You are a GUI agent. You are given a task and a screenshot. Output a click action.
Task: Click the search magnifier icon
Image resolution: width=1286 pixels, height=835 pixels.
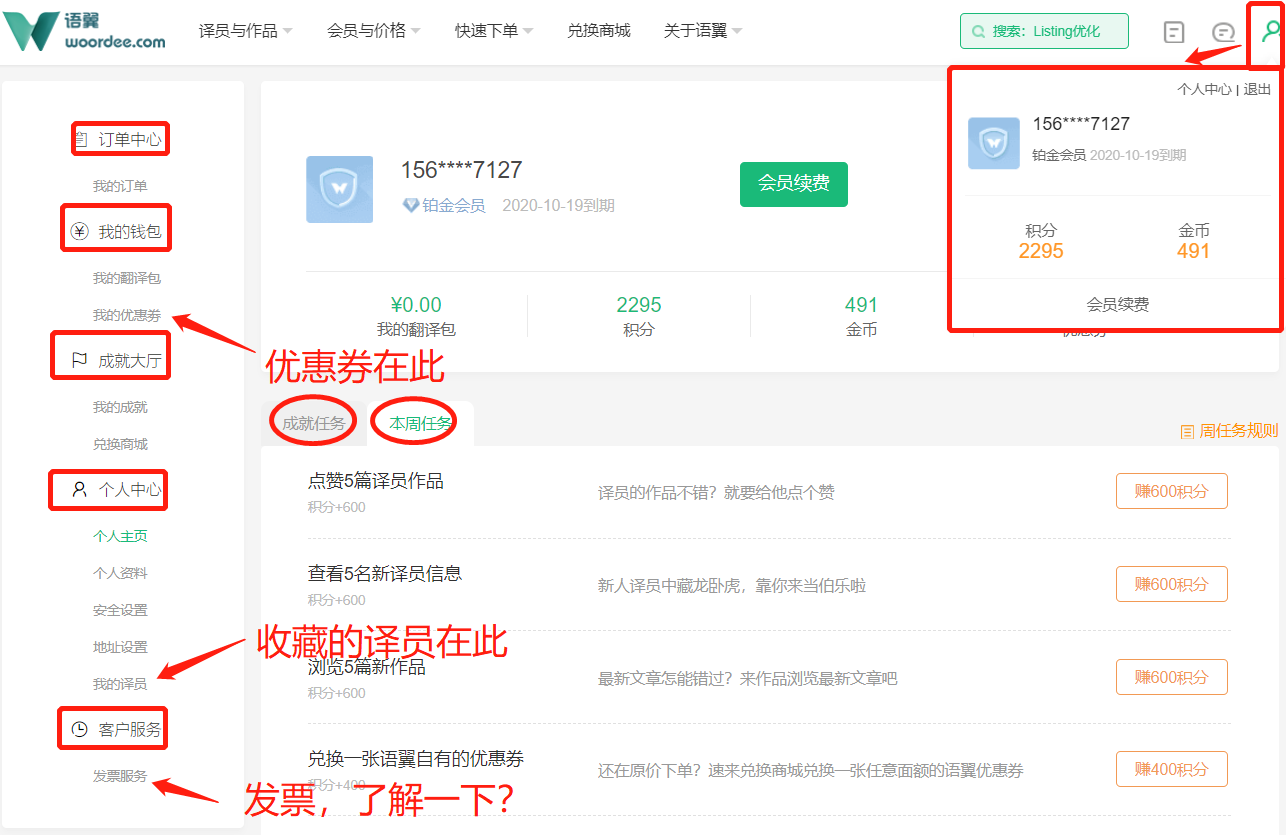978,32
